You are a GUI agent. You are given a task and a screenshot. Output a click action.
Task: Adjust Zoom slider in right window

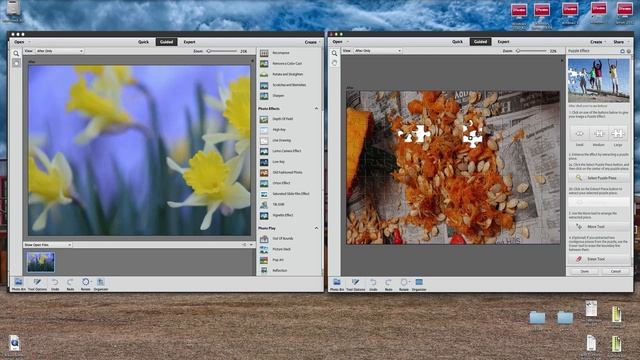[x=532, y=51]
